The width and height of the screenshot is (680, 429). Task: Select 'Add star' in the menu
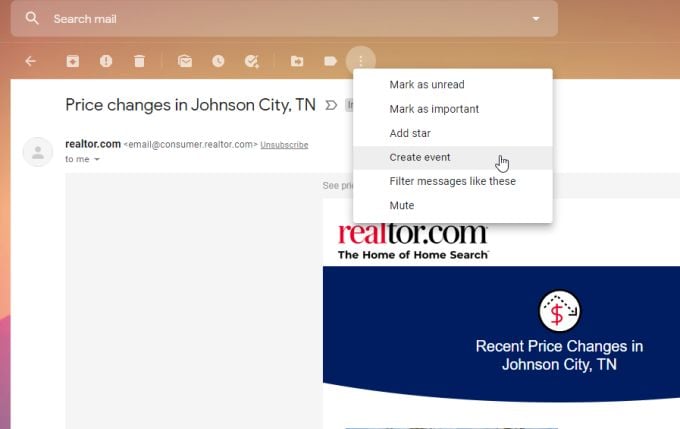[x=453, y=133]
